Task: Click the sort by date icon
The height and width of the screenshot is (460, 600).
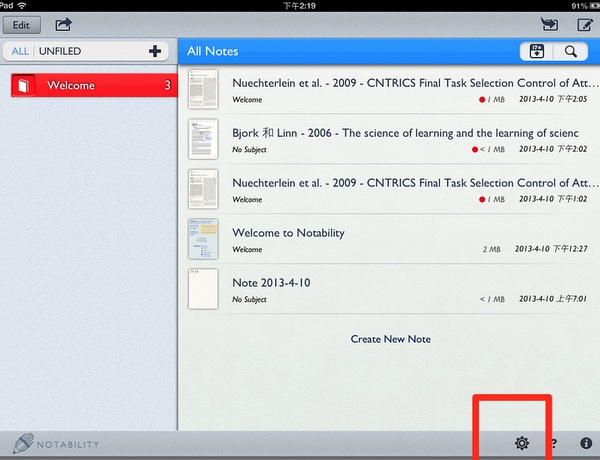Action: tap(536, 51)
